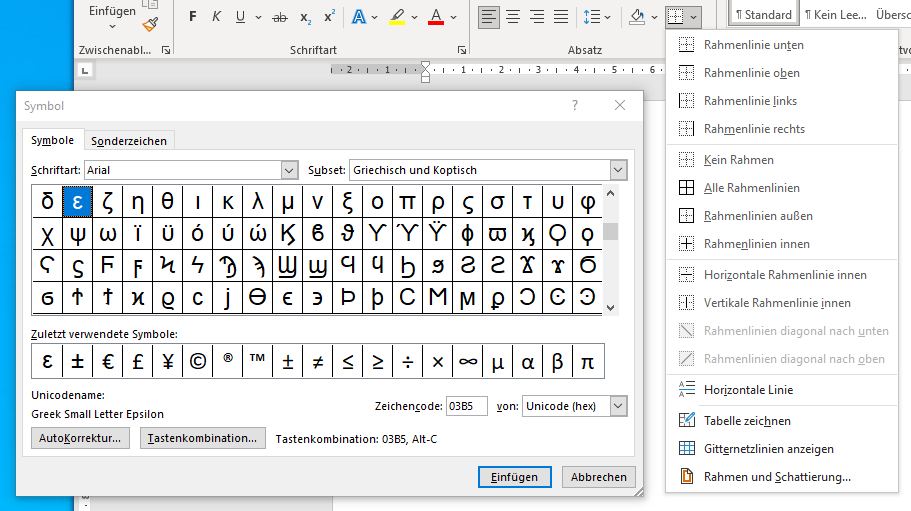Viewport: 911px width, 511px height.
Task: Pick the ∞ recently used symbol
Action: pos(468,361)
